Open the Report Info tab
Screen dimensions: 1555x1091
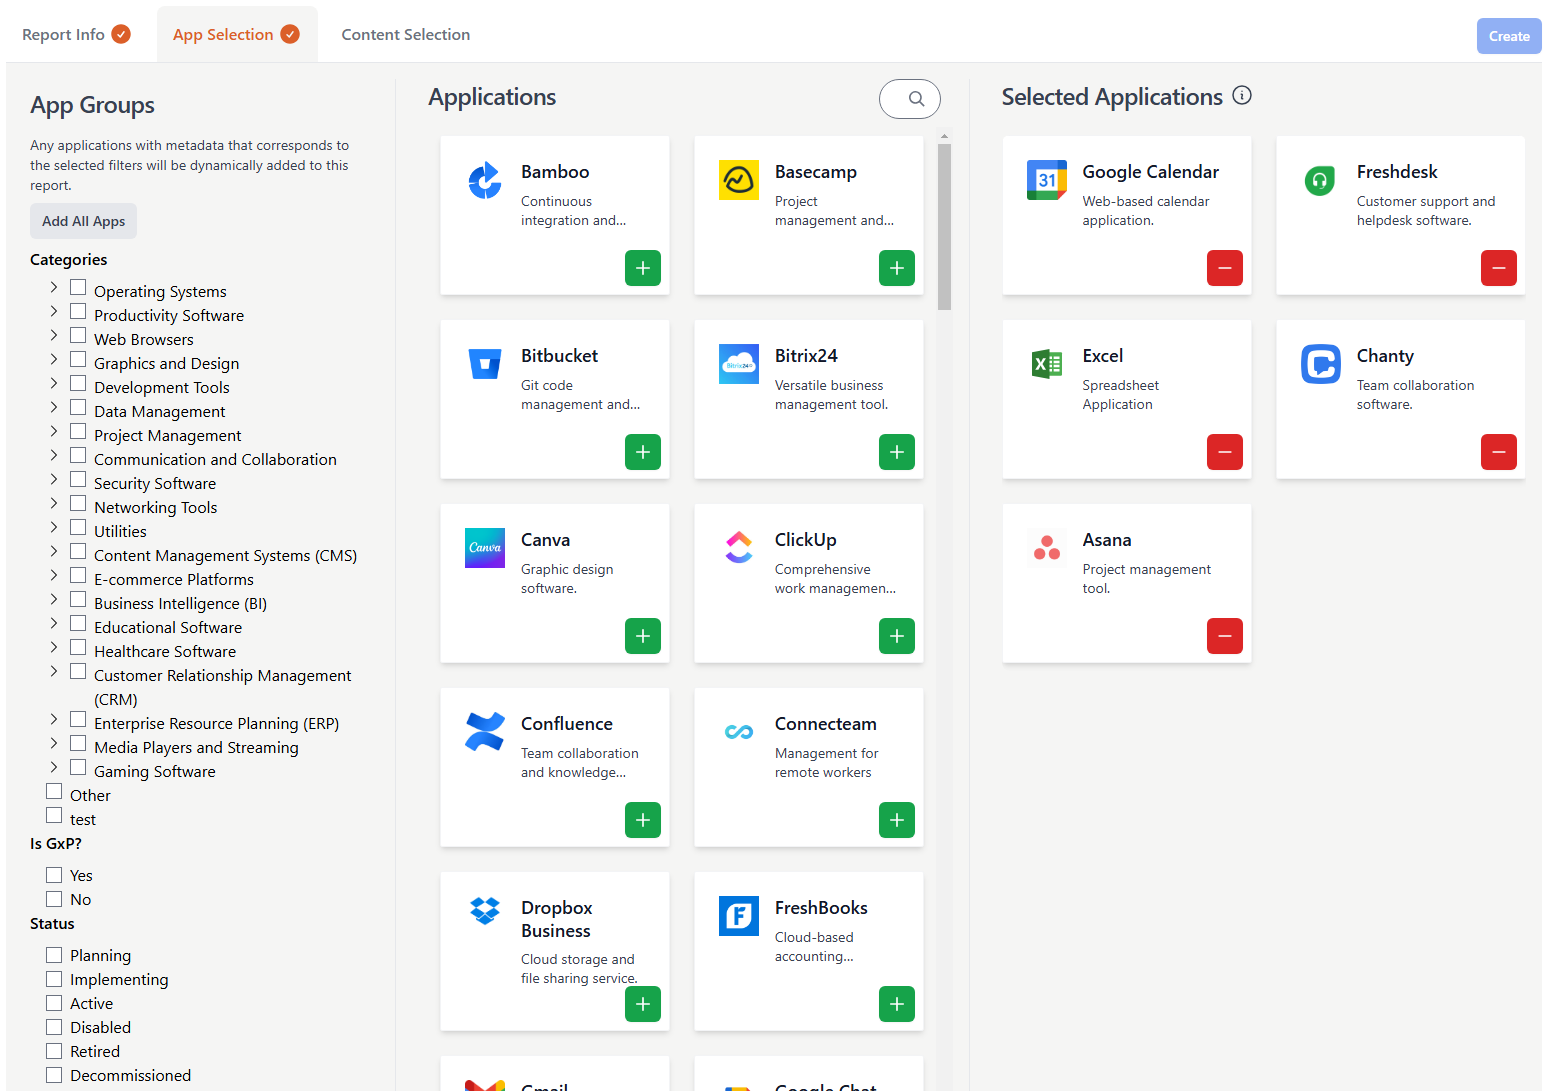tap(62, 33)
